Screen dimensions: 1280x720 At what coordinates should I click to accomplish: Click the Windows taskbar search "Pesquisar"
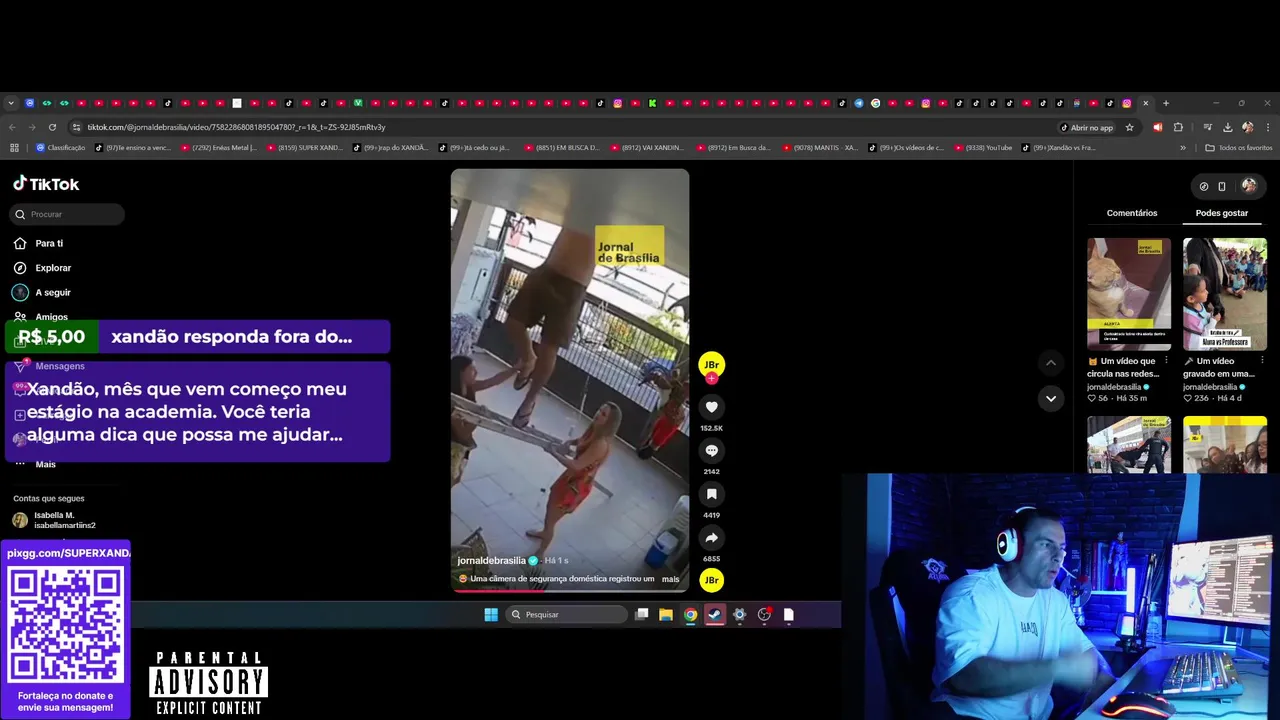point(567,615)
